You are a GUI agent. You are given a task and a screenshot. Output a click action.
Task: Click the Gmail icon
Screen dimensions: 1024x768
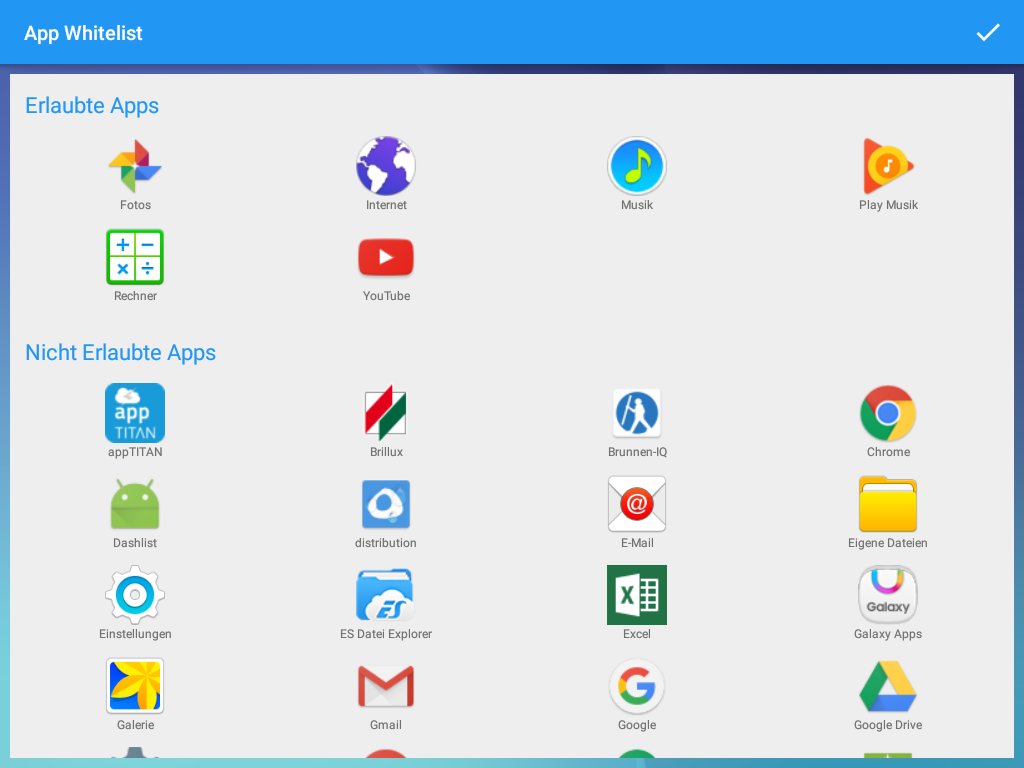[386, 686]
